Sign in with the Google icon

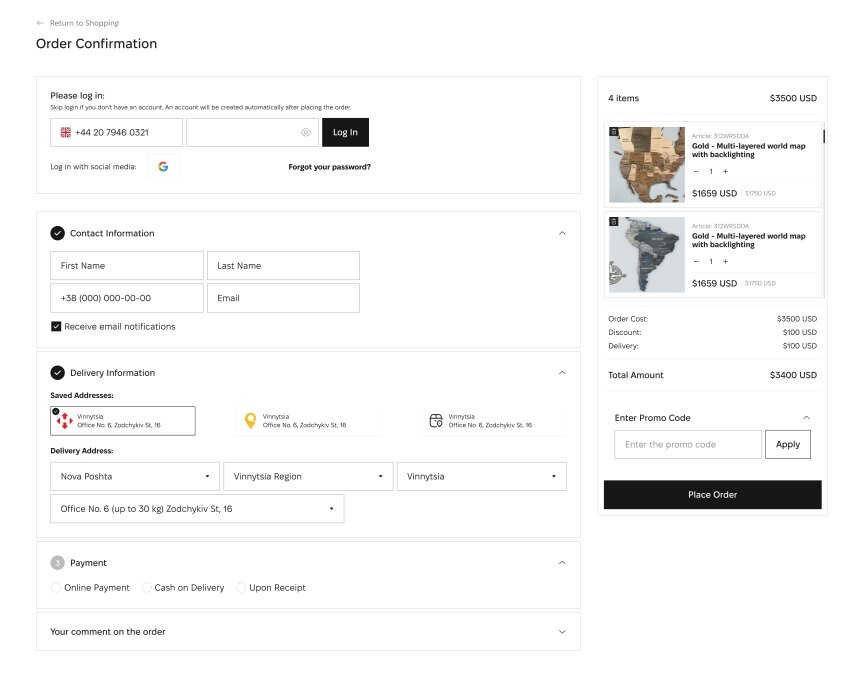tap(163, 166)
